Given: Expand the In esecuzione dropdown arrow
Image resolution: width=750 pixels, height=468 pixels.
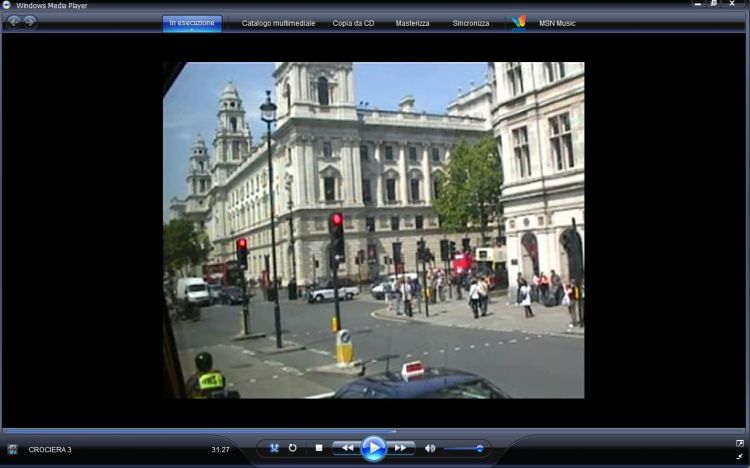Looking at the screenshot, I should click(192, 30).
